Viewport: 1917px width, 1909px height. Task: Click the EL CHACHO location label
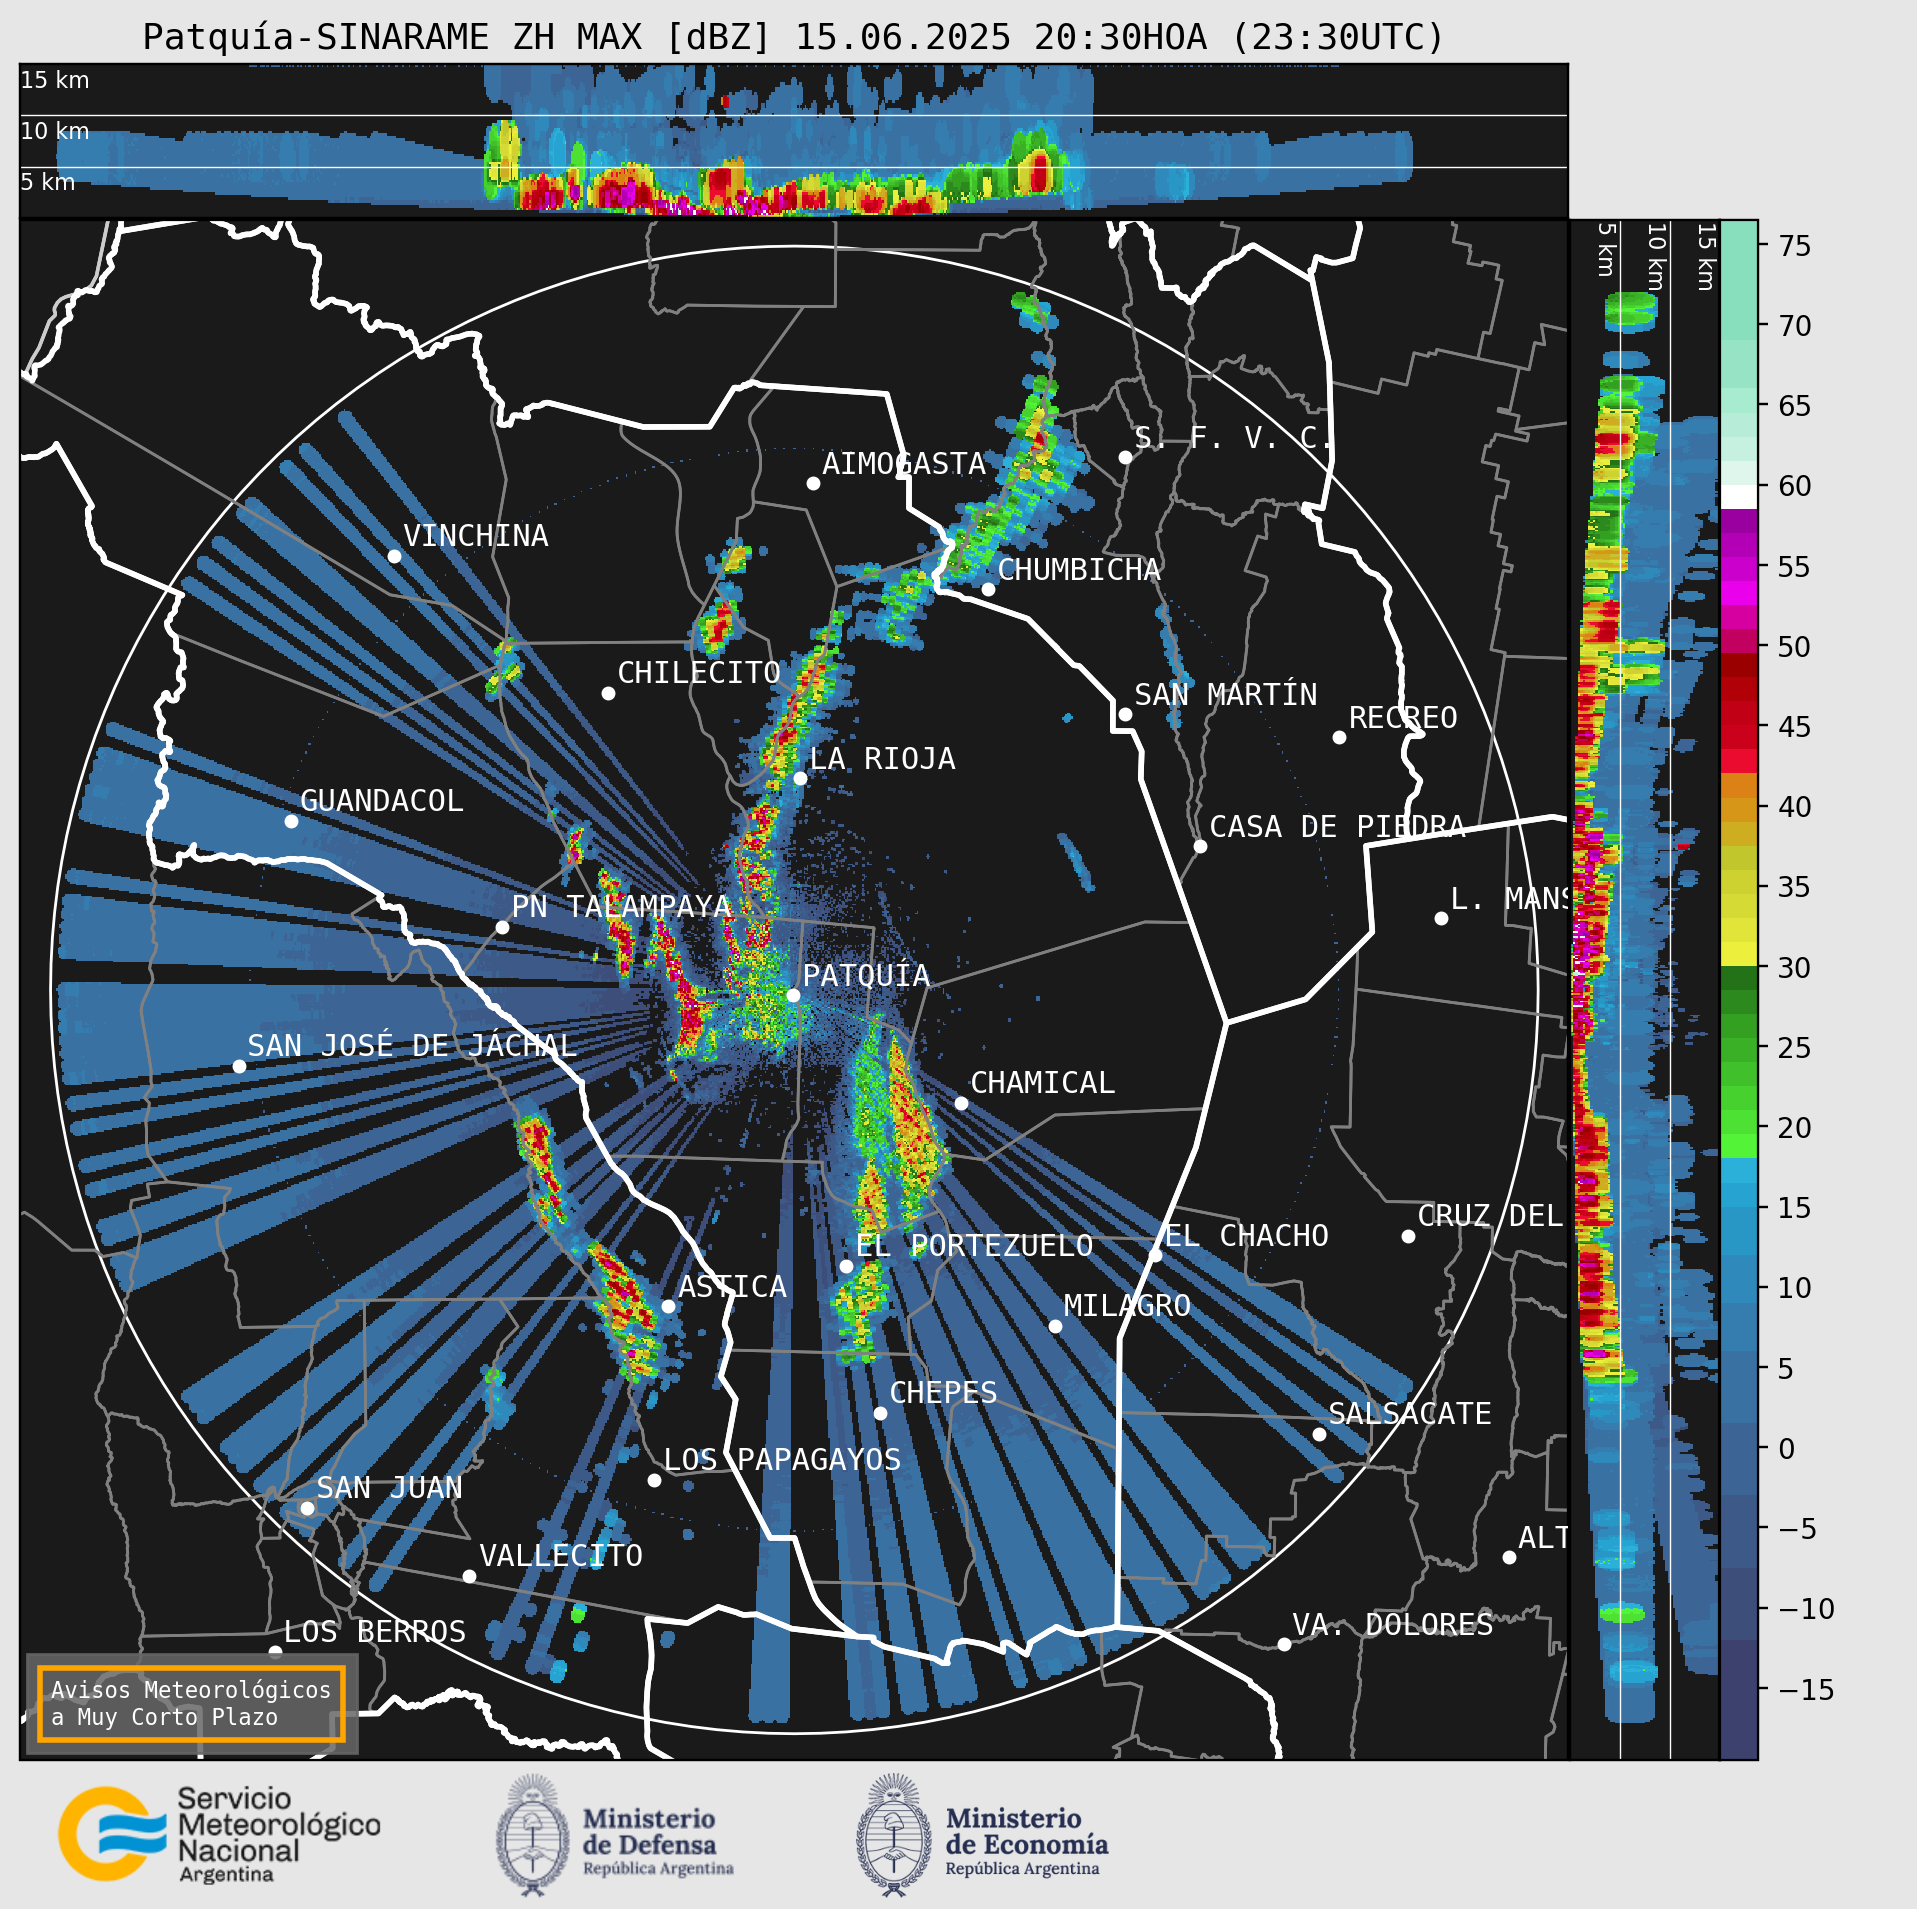[x=1247, y=1236]
